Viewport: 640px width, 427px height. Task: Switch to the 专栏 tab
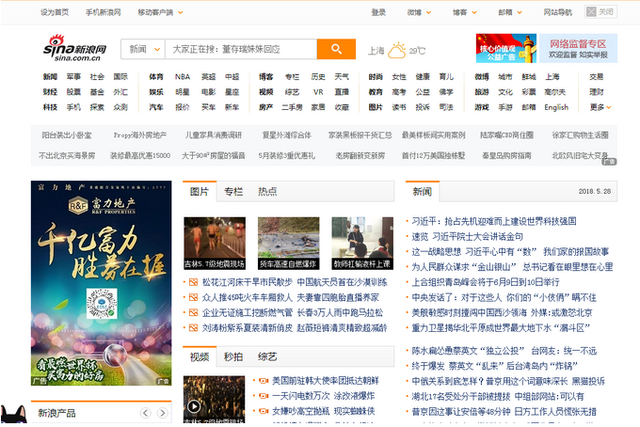point(233,191)
